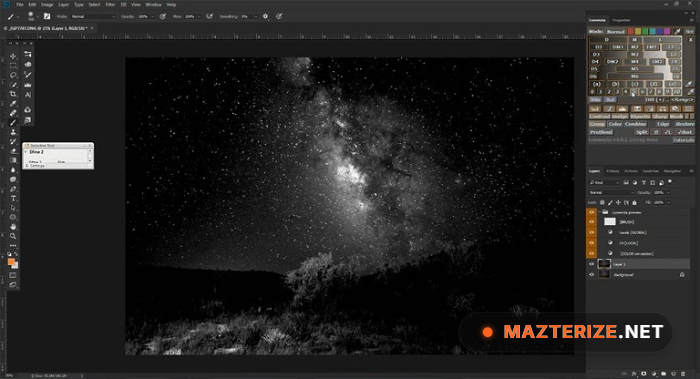The height and width of the screenshot is (379, 700).
Task: Toggle layer filtering on/off switch
Action: 670,182
